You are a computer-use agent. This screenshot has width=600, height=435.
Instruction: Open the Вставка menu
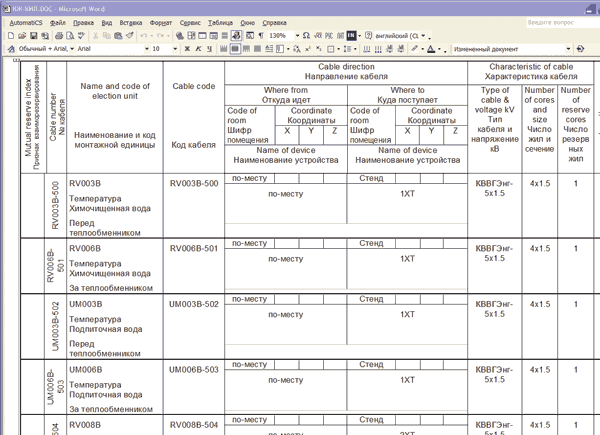click(131, 23)
